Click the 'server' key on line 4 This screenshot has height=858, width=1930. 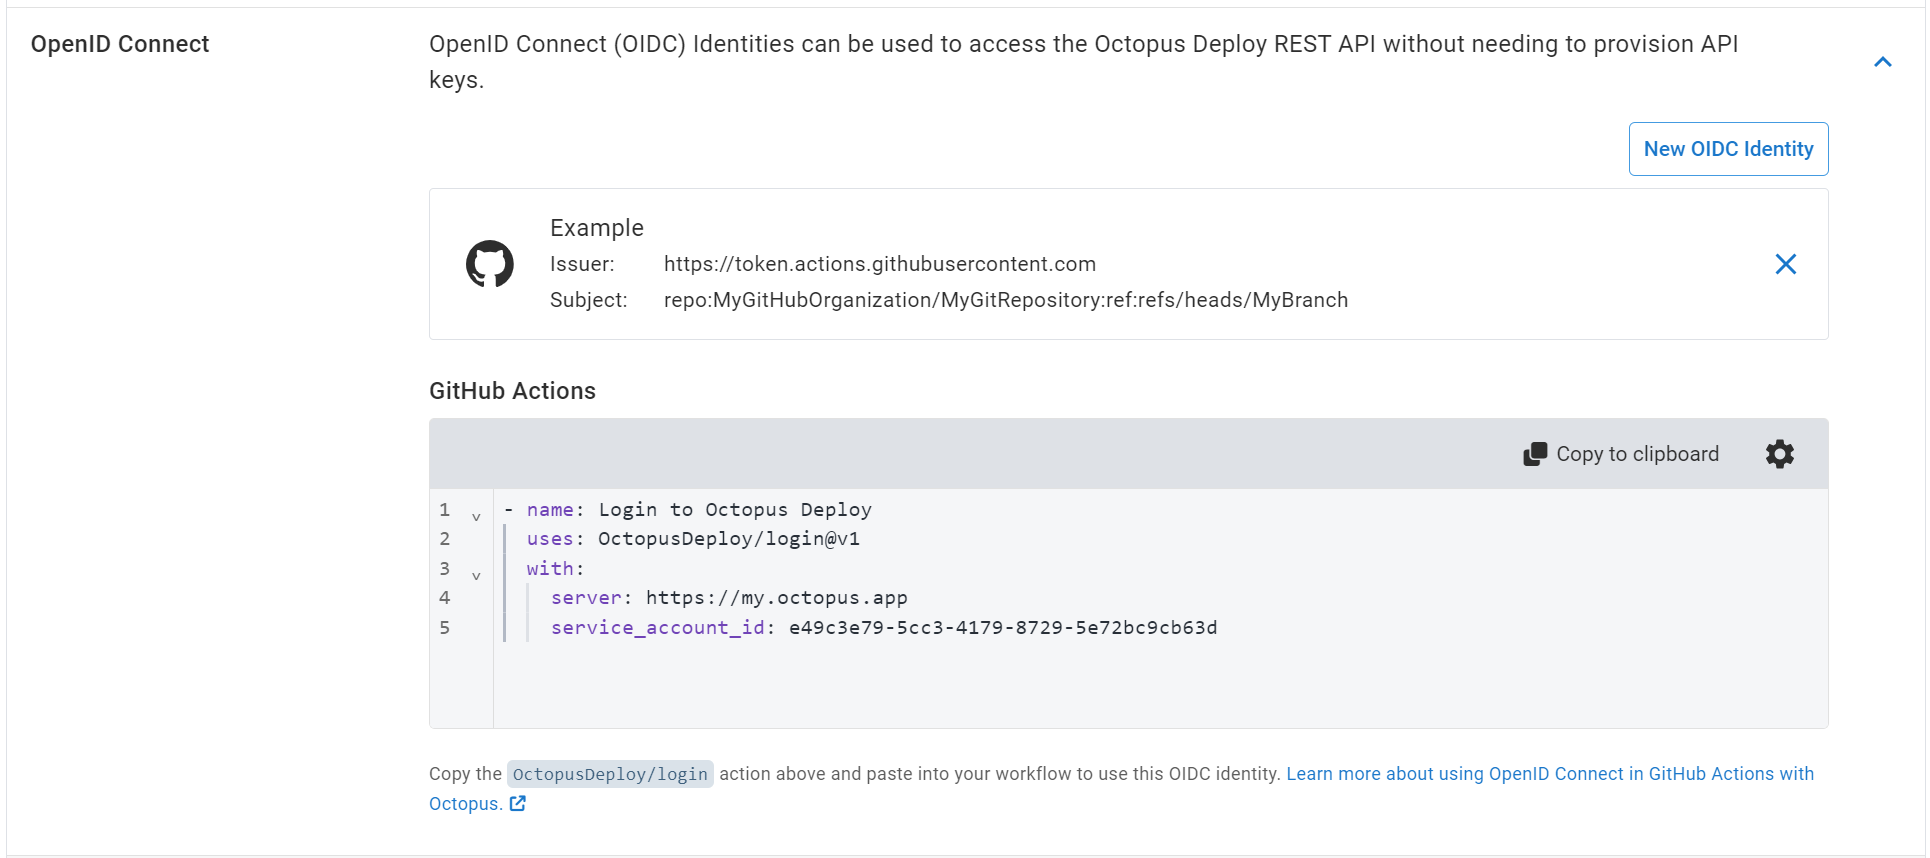point(586,598)
